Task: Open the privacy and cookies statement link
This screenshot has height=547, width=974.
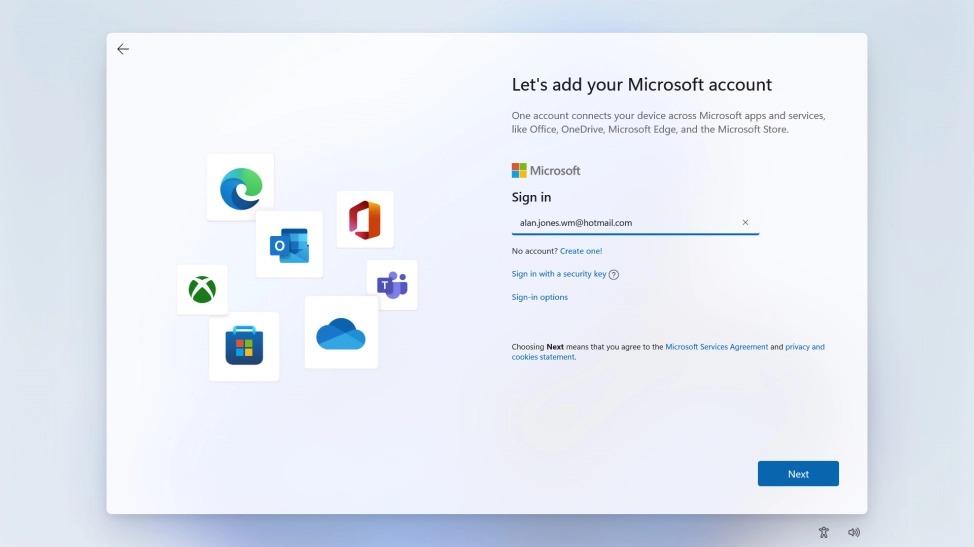Action: (804, 347)
